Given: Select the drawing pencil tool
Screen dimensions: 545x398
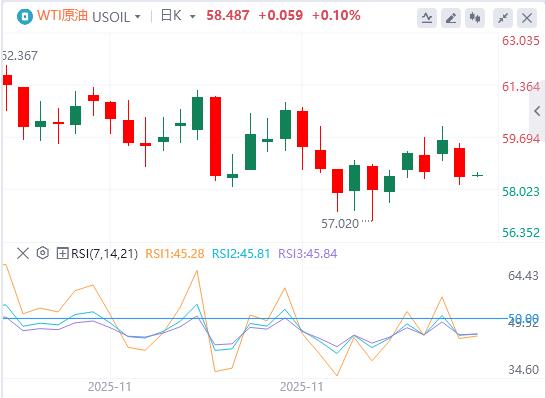Looking at the screenshot, I should (451, 17).
